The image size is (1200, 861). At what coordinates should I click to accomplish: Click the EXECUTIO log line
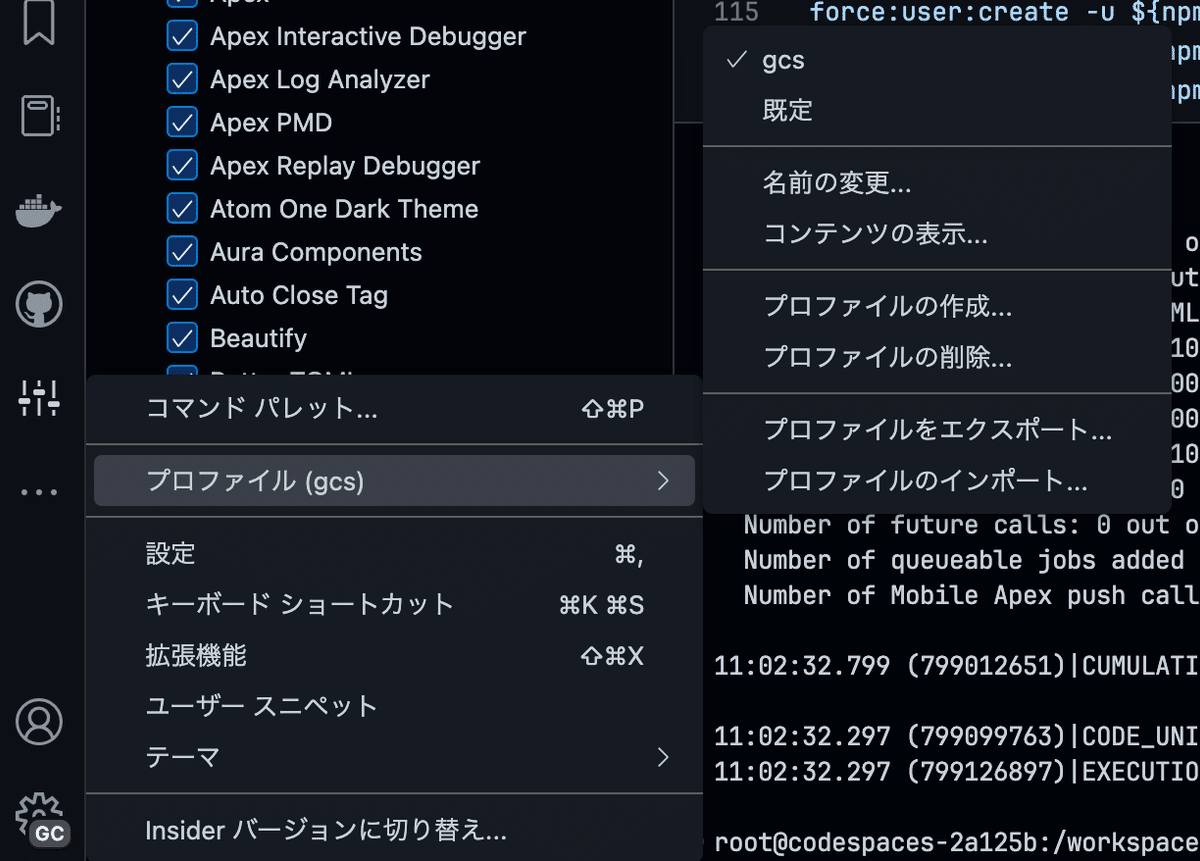pyautogui.click(x=957, y=772)
